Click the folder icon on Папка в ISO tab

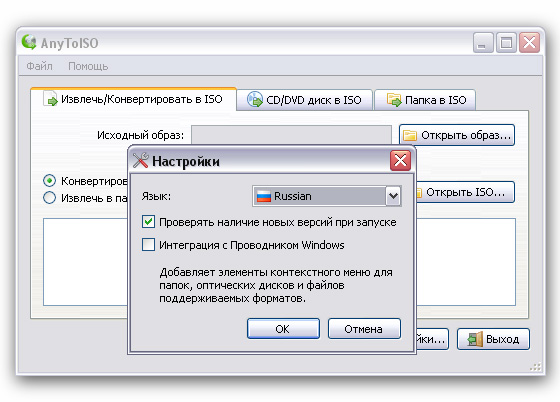(394, 100)
